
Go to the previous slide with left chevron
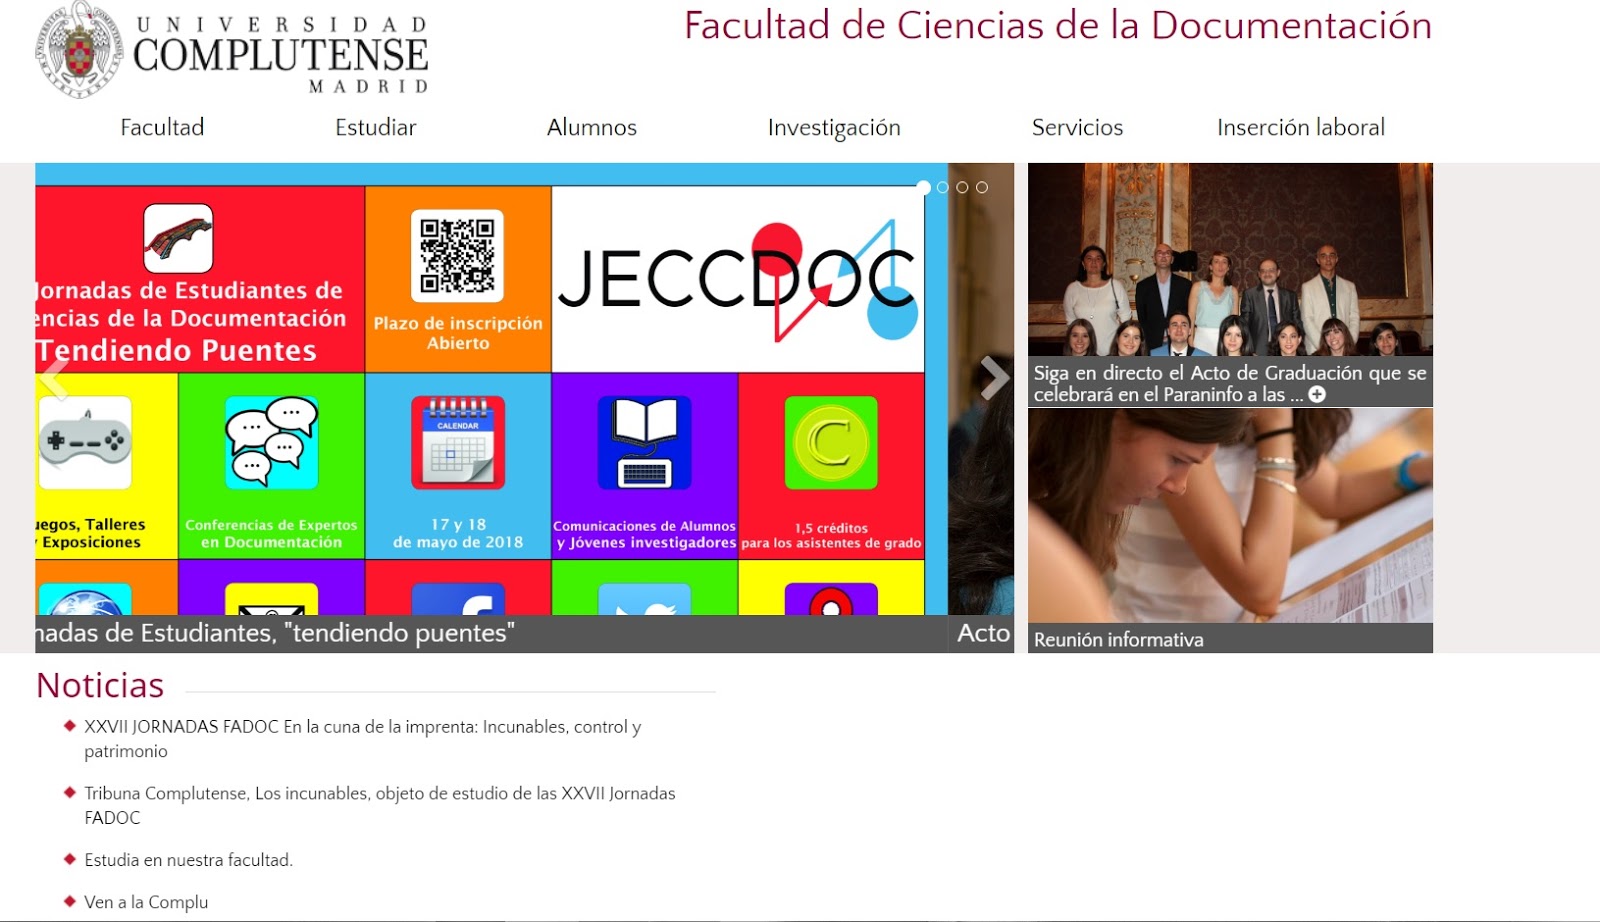pyautogui.click(x=53, y=379)
